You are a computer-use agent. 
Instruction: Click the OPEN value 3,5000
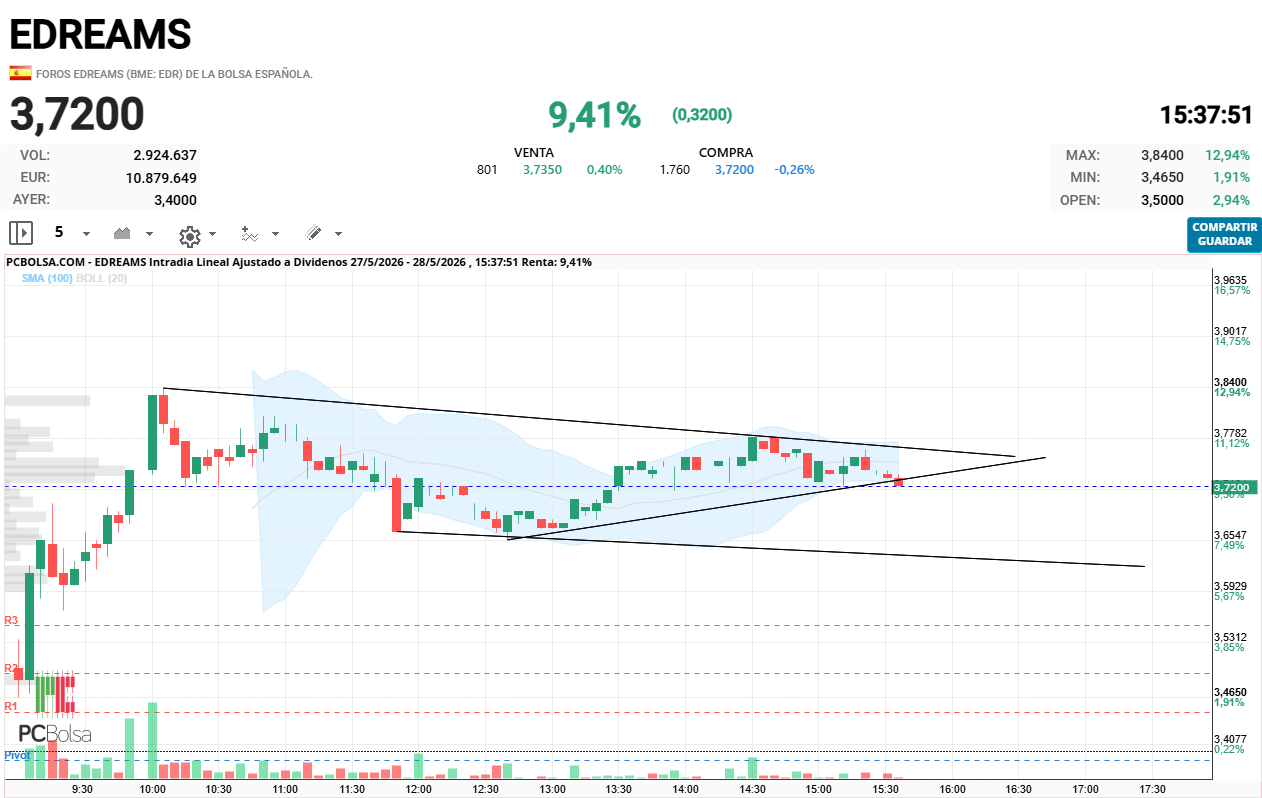(1162, 200)
